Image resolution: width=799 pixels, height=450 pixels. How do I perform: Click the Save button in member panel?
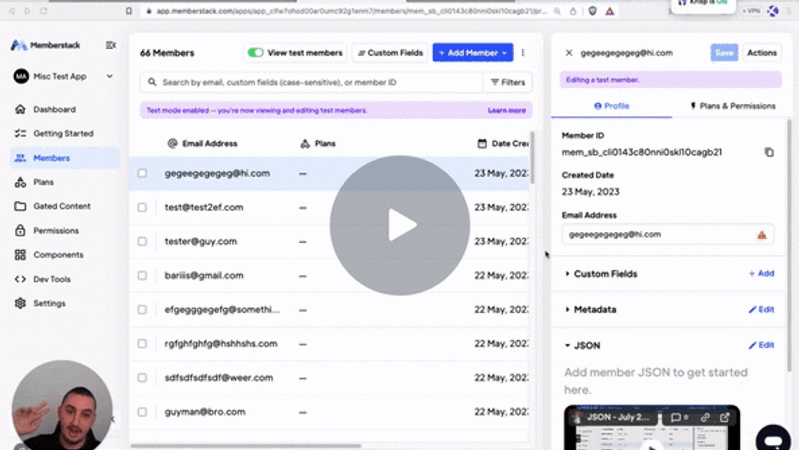point(724,52)
